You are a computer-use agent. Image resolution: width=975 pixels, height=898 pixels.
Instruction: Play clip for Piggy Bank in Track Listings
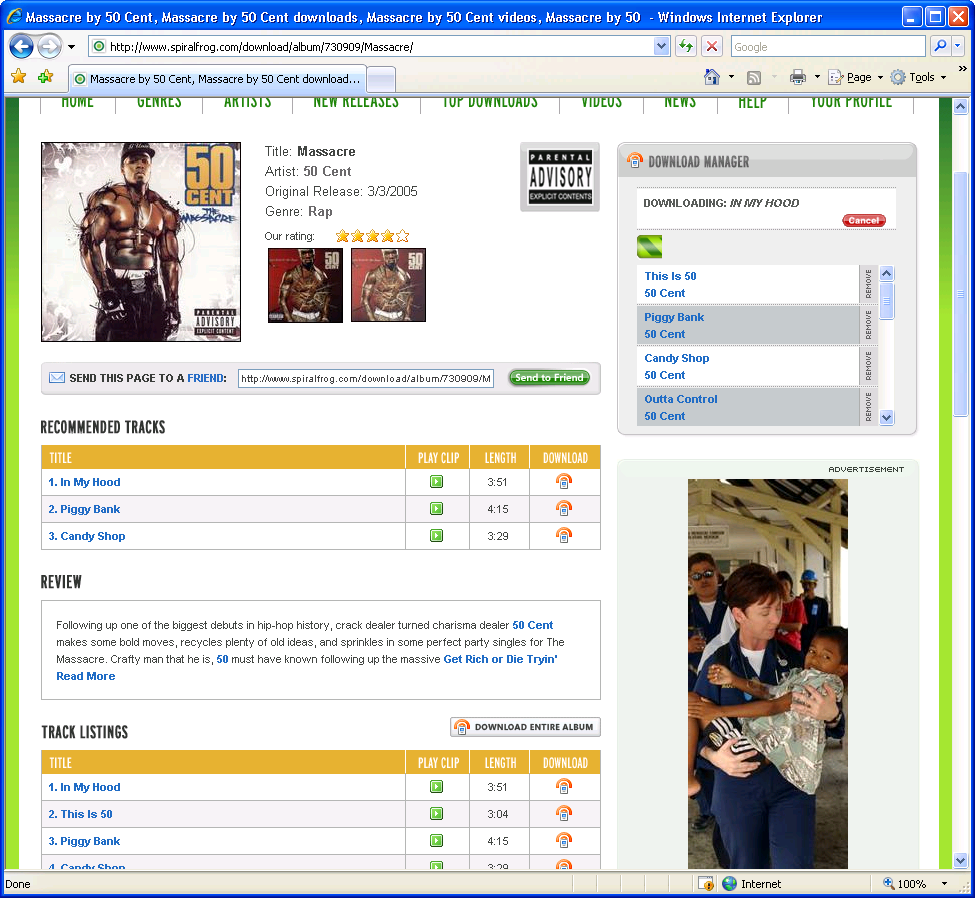pos(437,841)
